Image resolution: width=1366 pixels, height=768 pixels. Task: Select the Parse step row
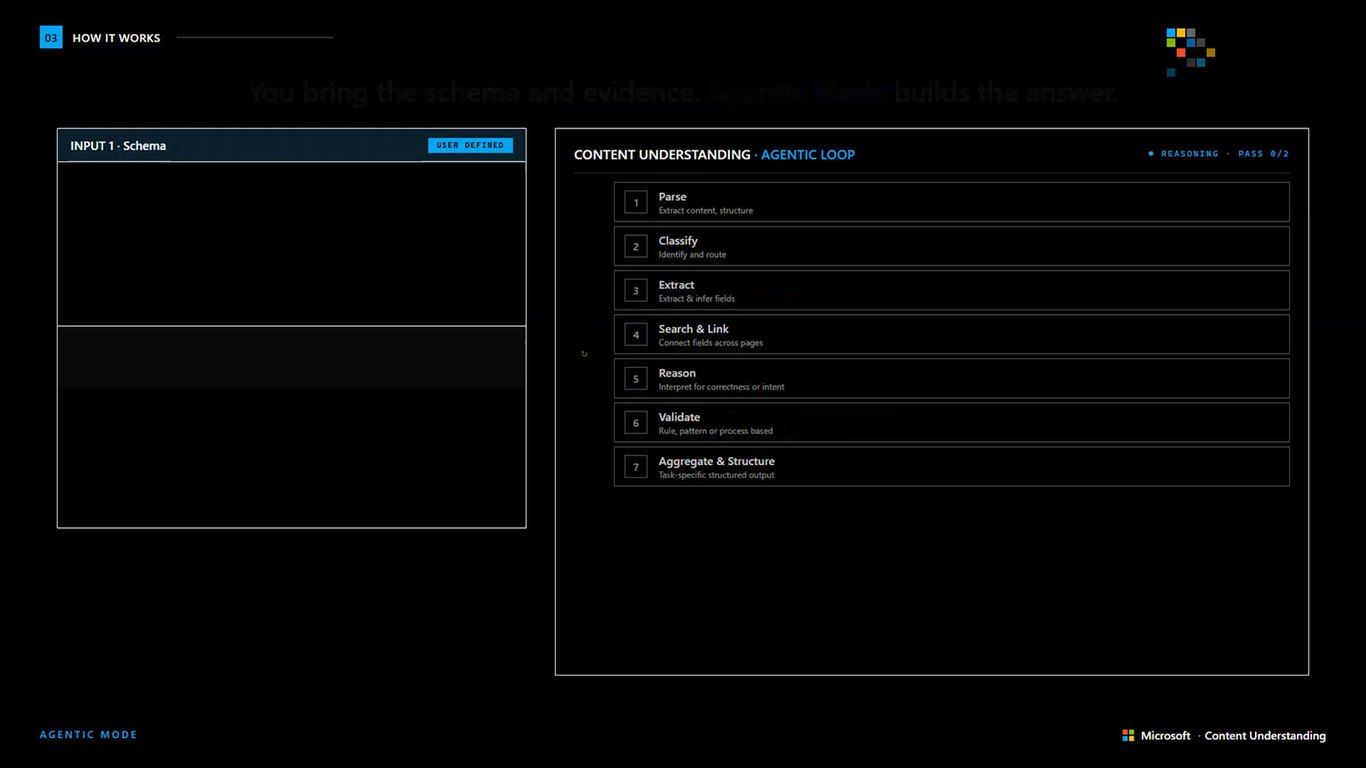point(951,202)
